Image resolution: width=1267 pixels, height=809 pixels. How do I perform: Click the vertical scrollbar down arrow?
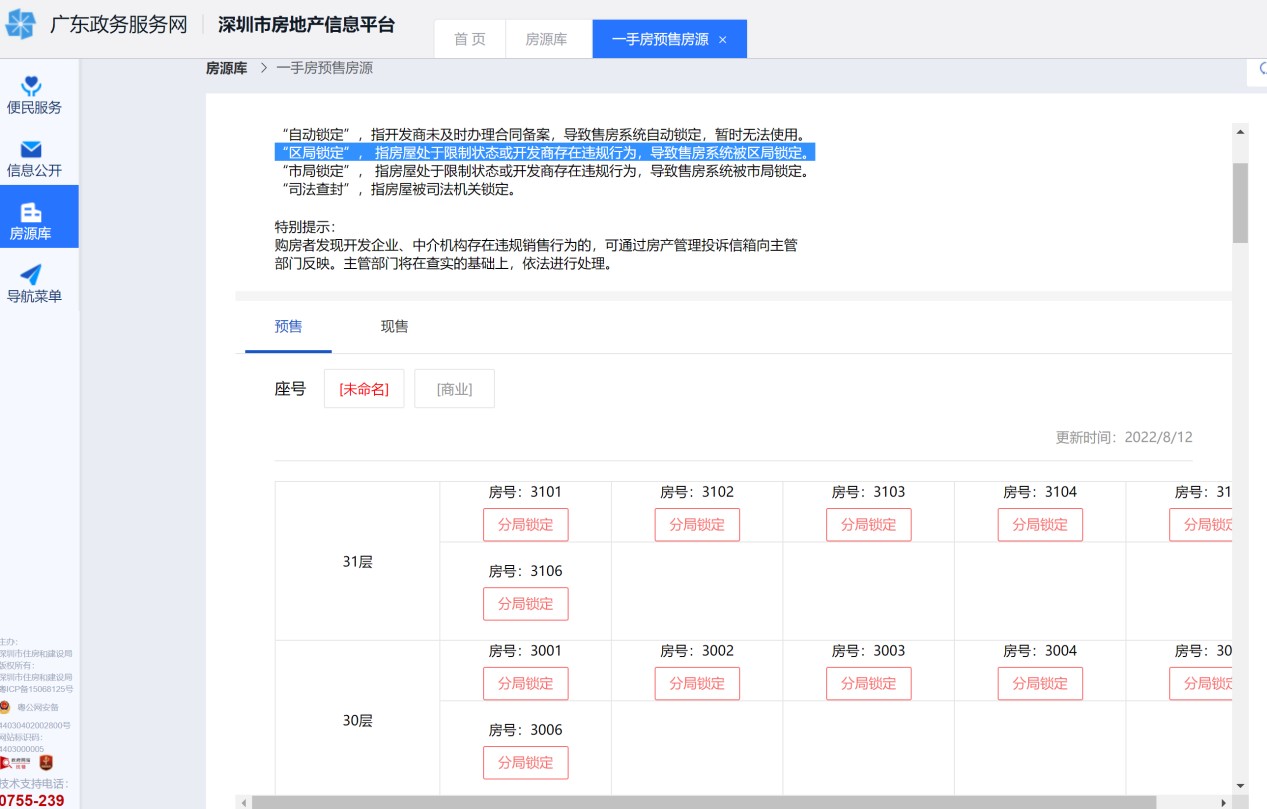1240,786
